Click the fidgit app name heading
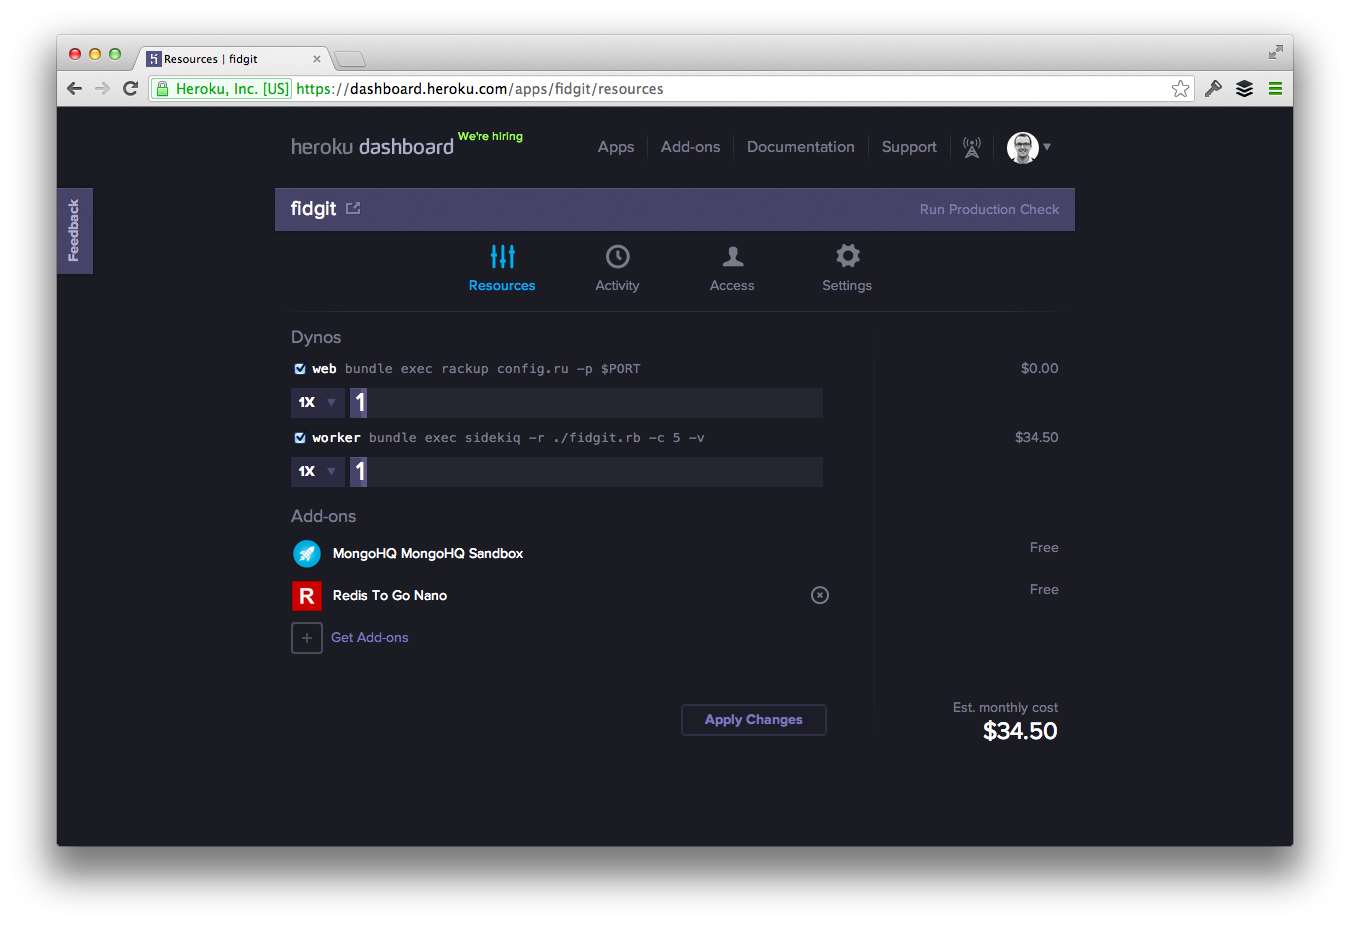Image resolution: width=1350 pixels, height=925 pixels. (313, 209)
